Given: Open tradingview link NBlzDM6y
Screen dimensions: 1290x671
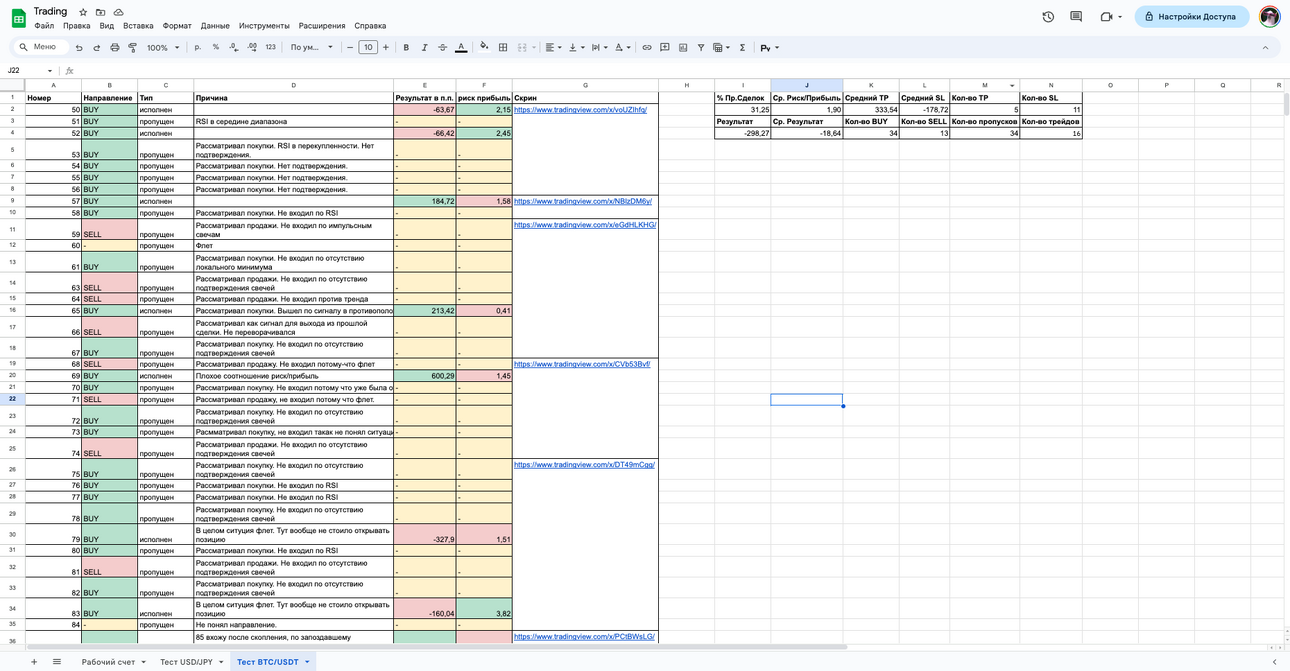Looking at the screenshot, I should pyautogui.click(x=582, y=201).
